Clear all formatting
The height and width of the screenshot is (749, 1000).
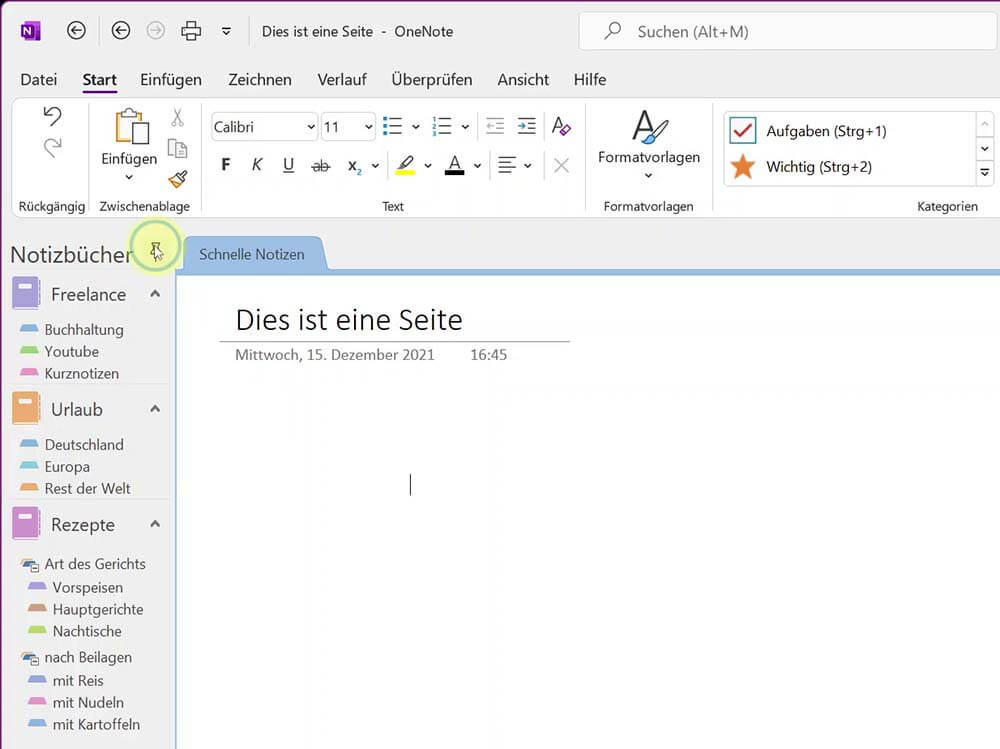click(x=561, y=126)
